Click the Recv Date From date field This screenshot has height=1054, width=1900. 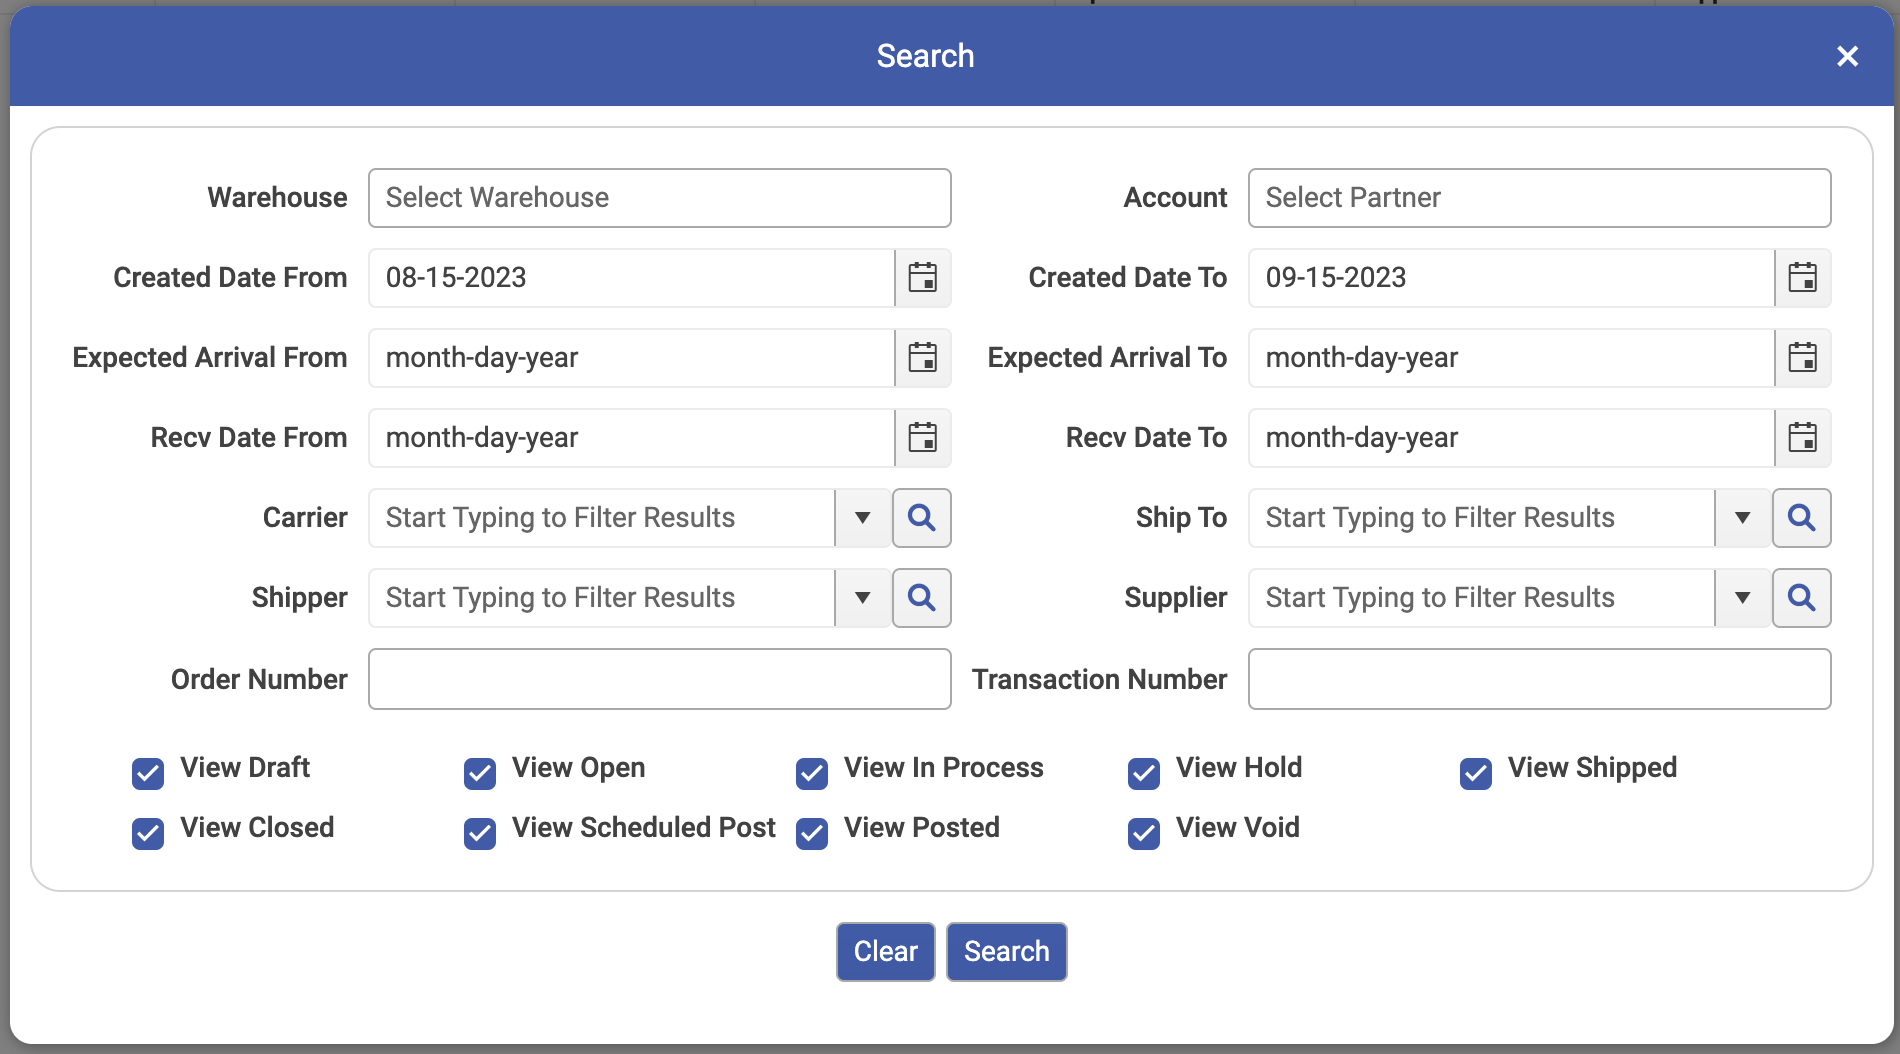(632, 438)
